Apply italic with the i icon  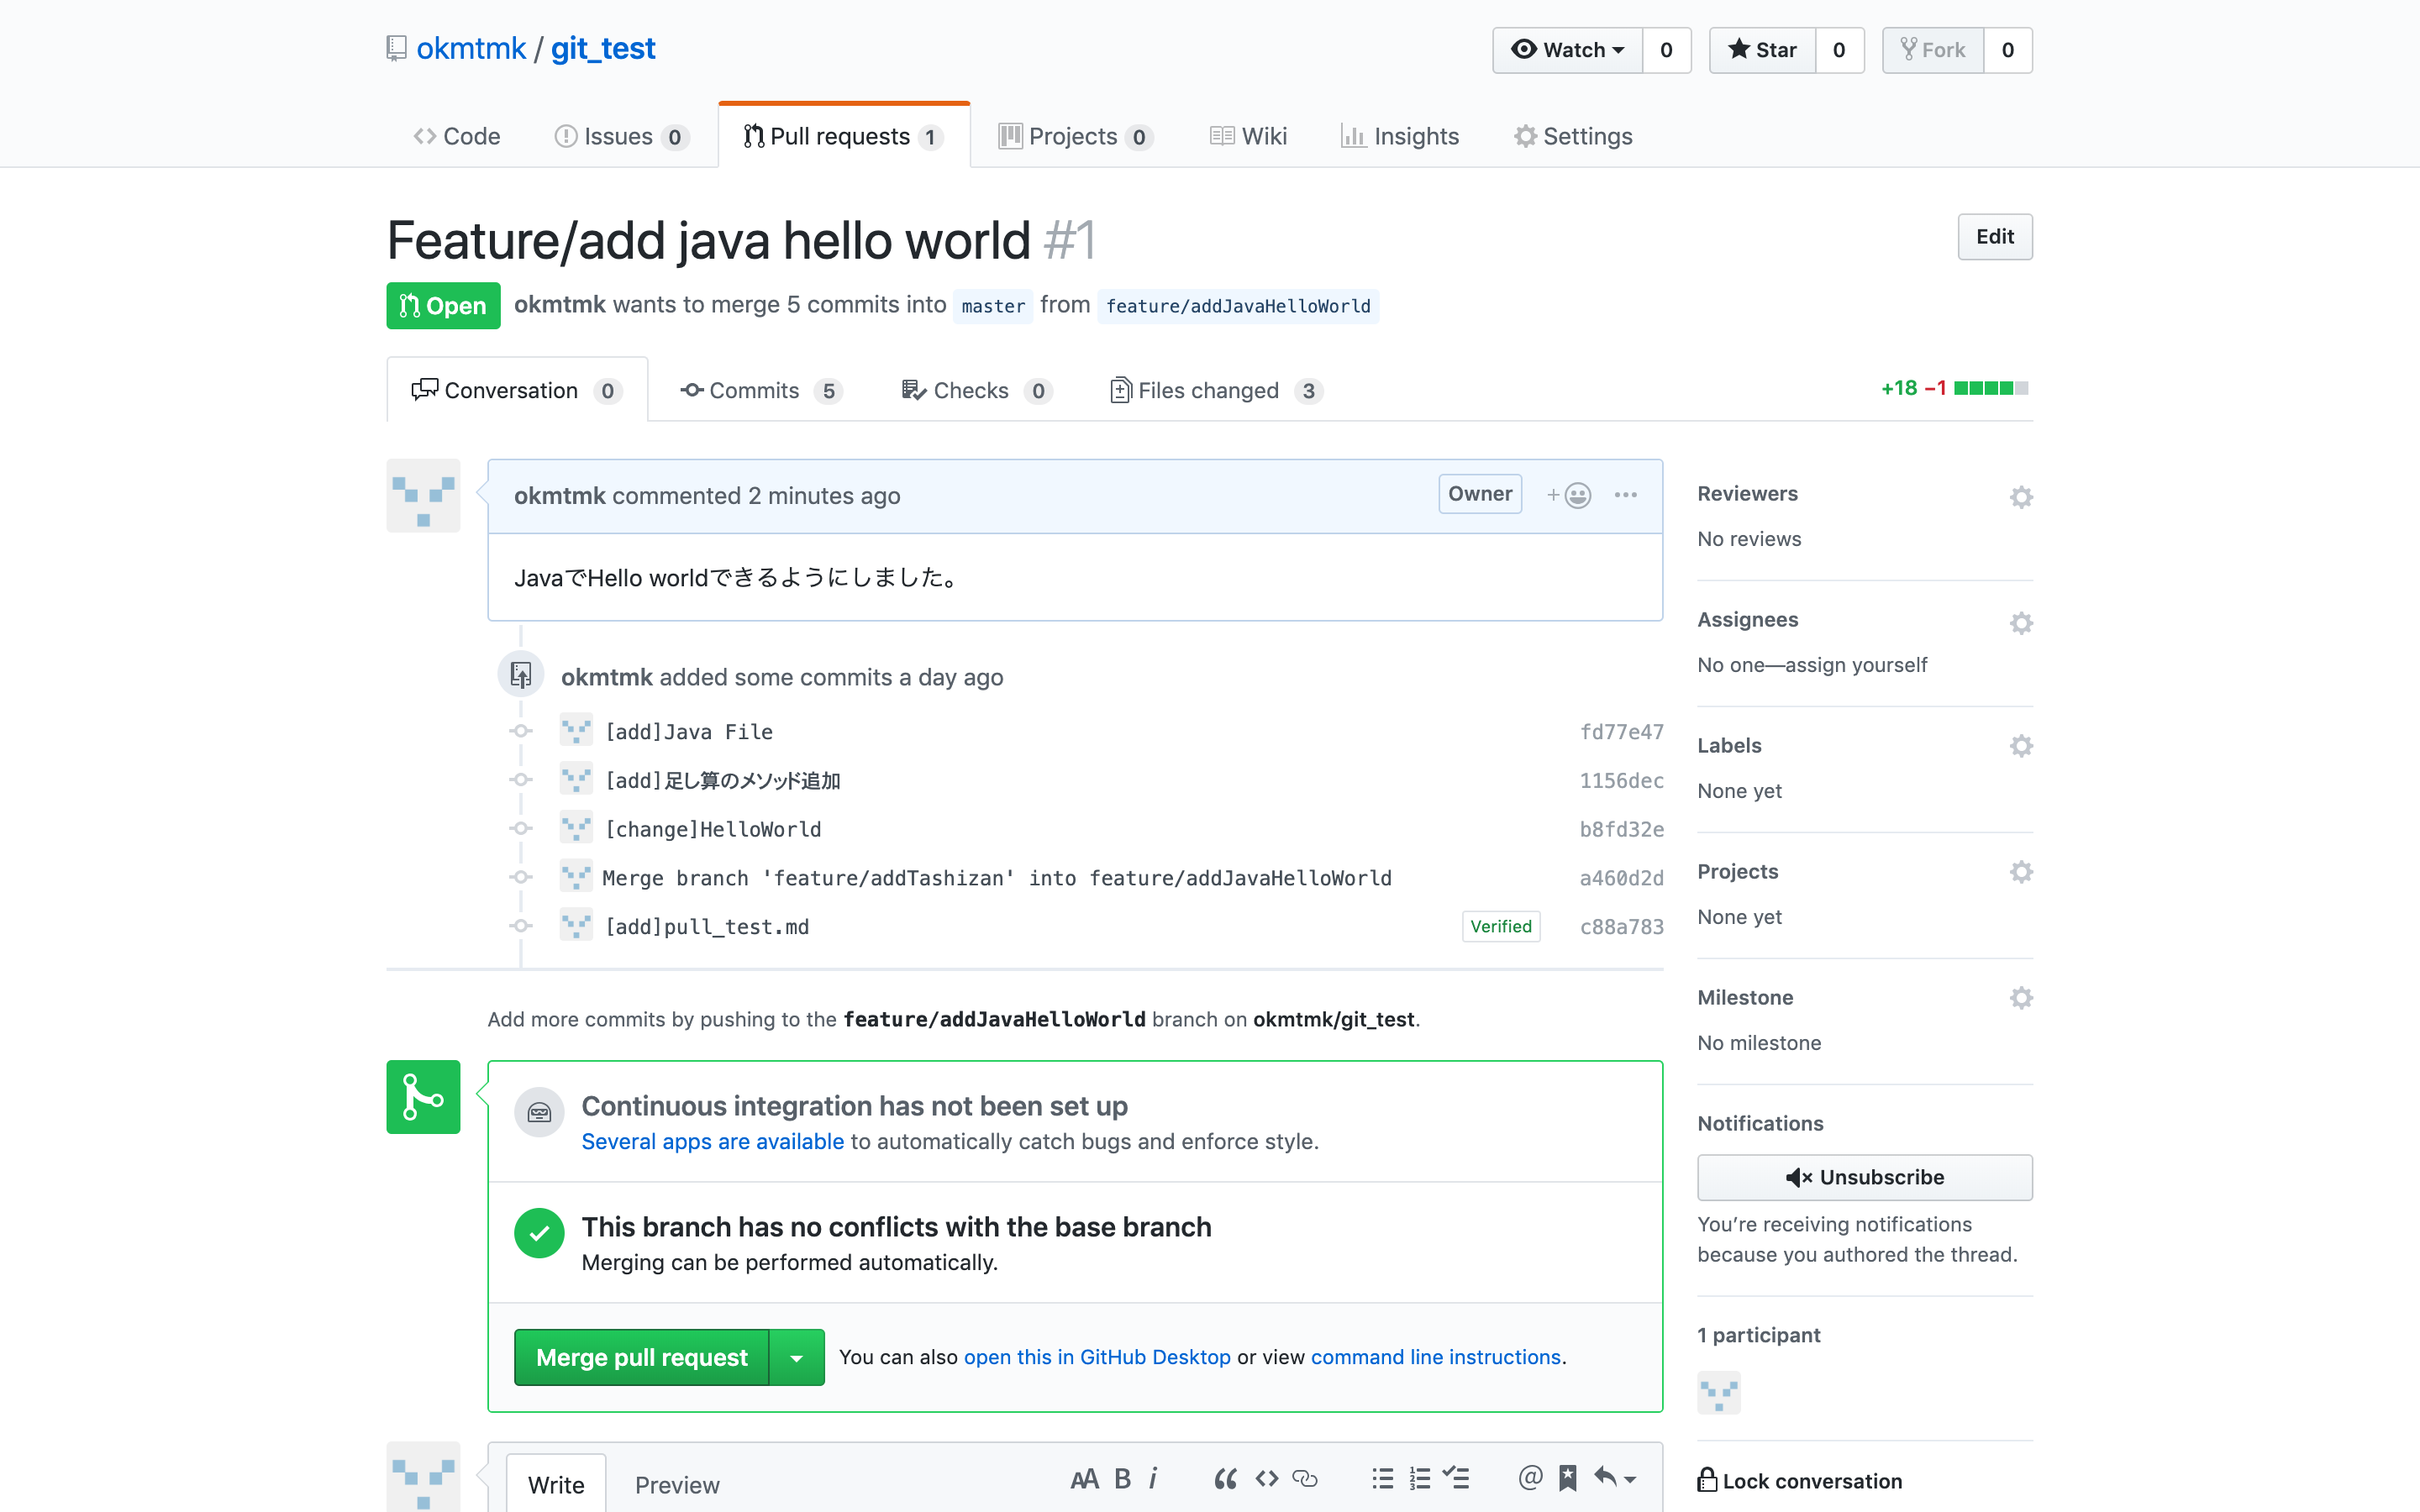[x=1153, y=1479]
